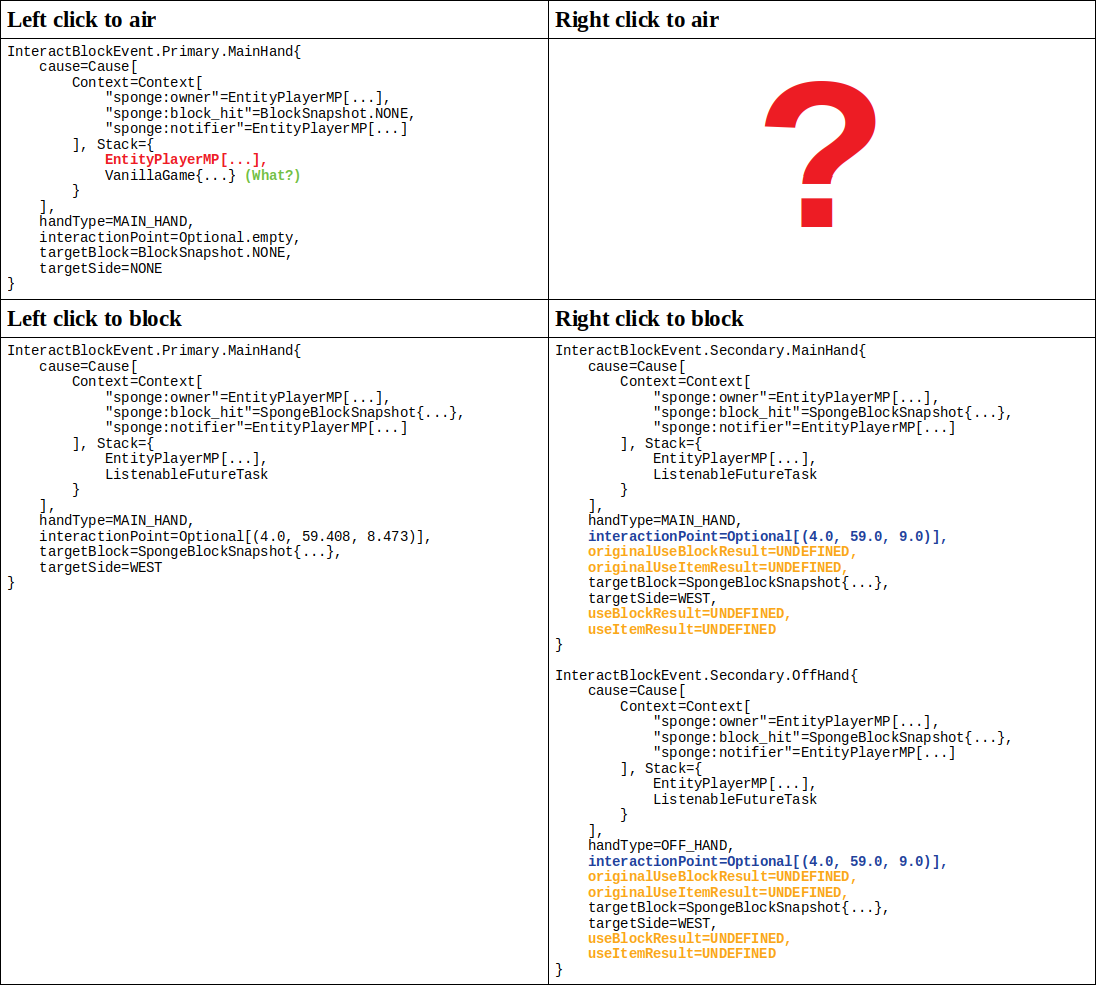Select the red 'EntityPlayerMP[...],' stack entry
Image resolution: width=1096 pixels, height=985 pixels.
tap(186, 159)
